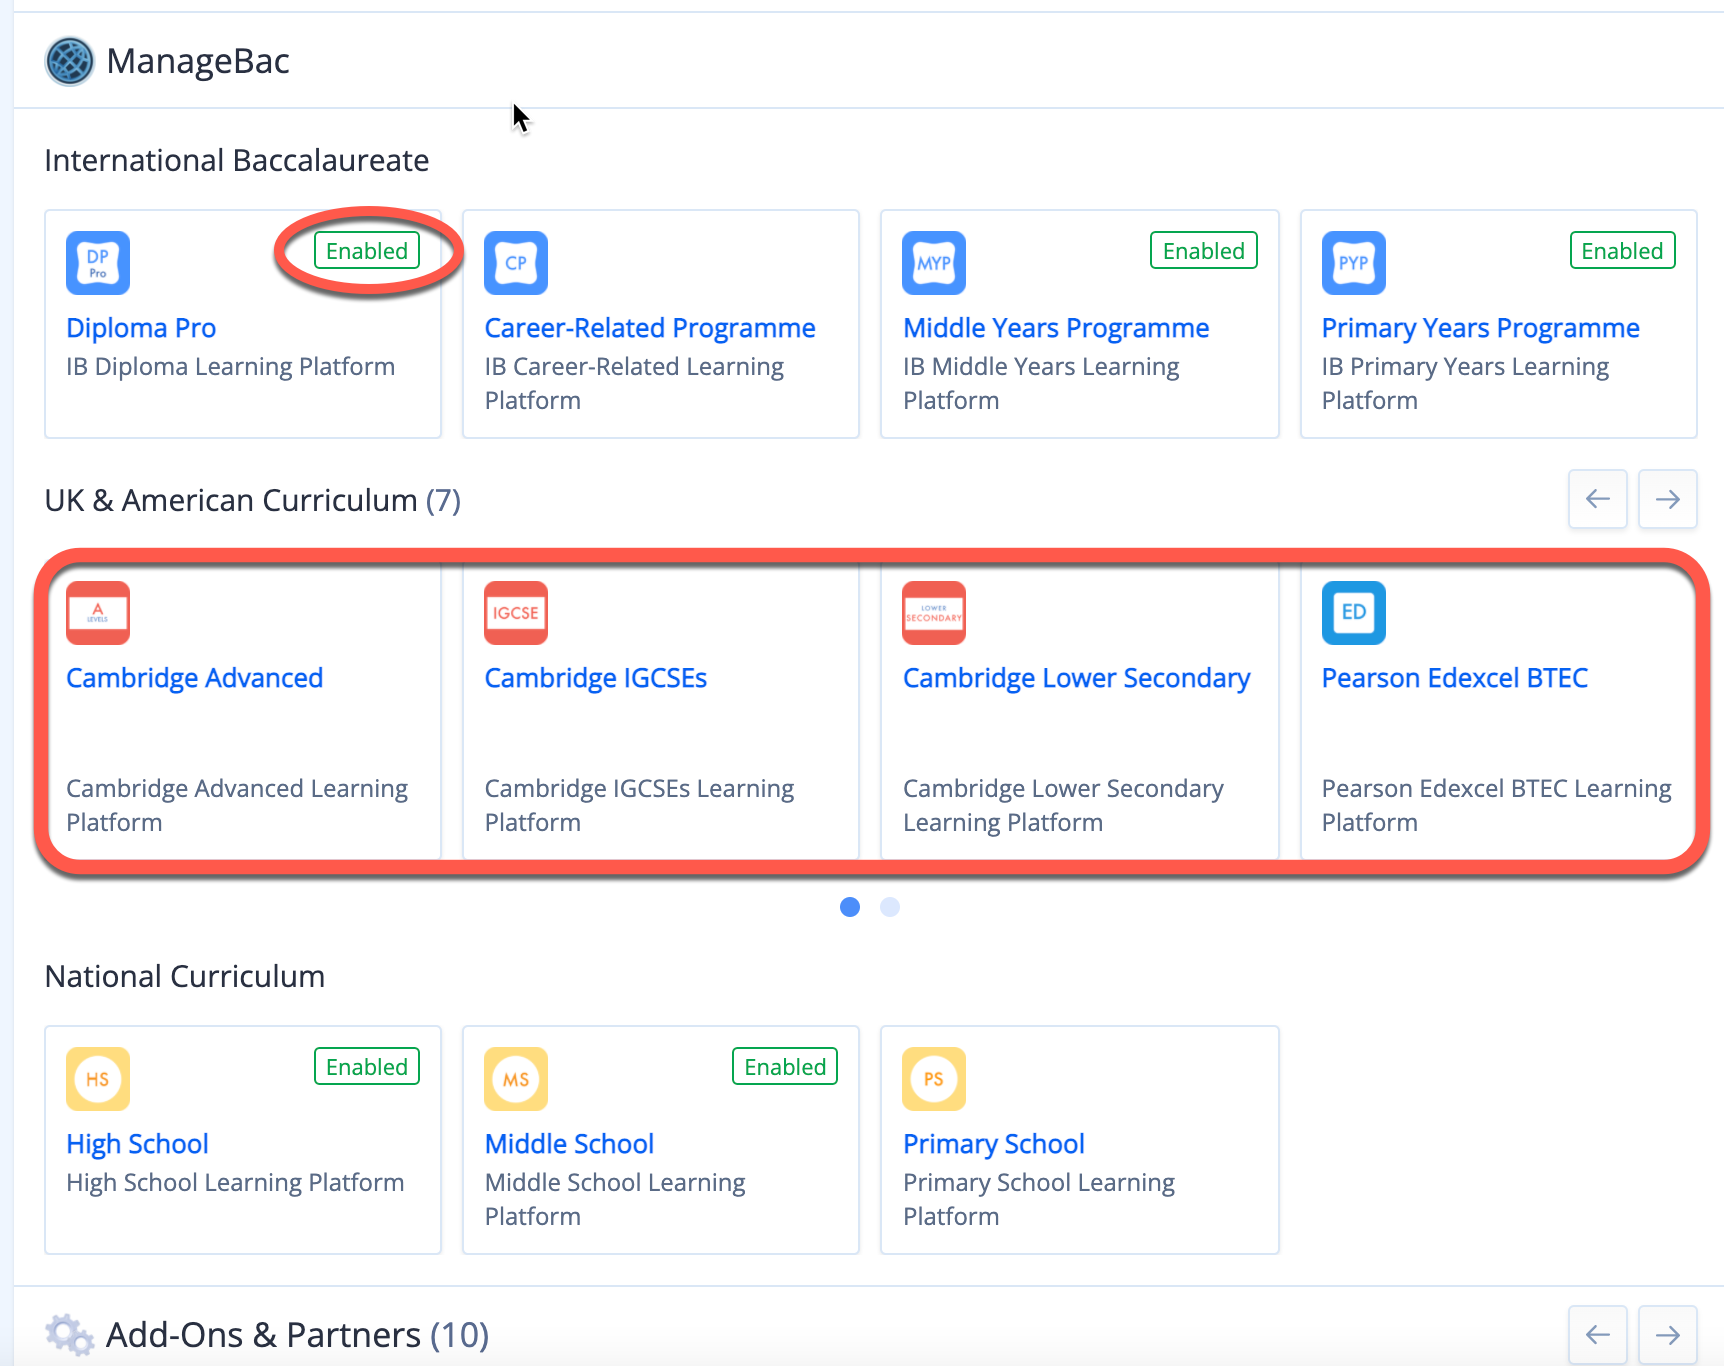Screen dimensions: 1724x1366
Task: Open the High School link
Action: [138, 1144]
